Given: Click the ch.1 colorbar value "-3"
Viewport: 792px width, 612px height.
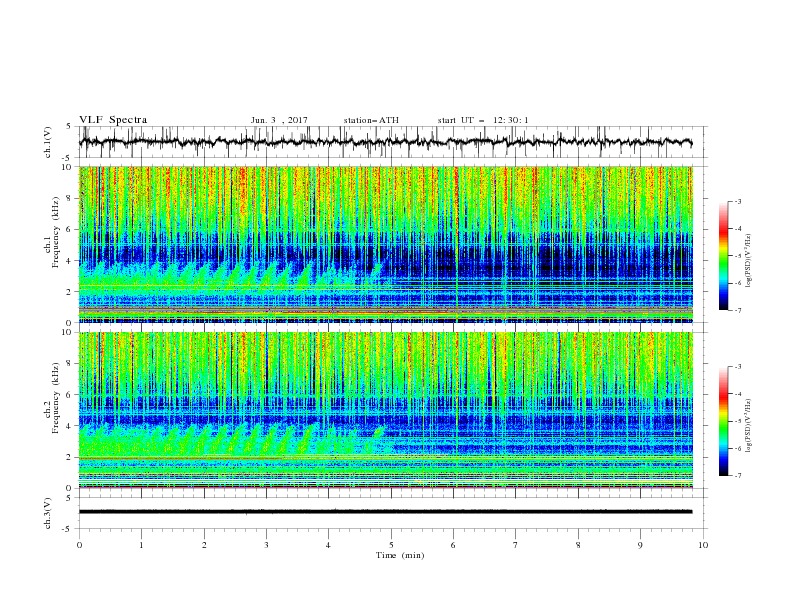Looking at the screenshot, I should 738,202.
